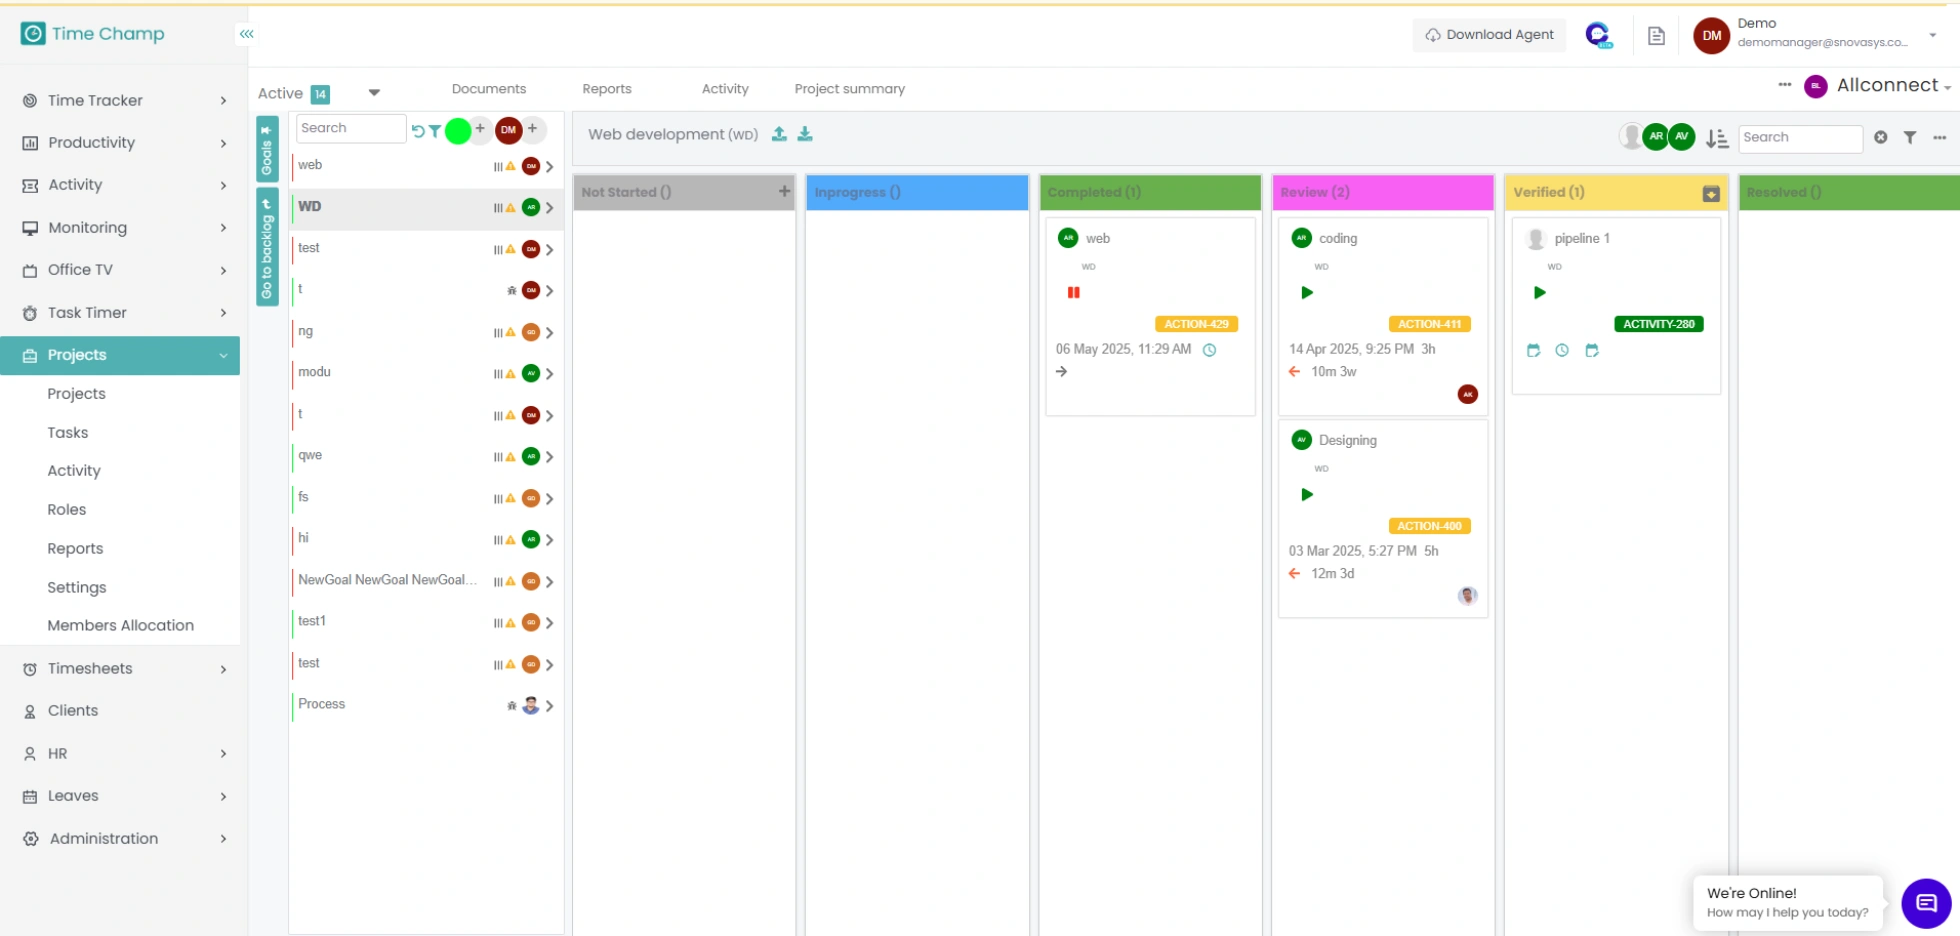Open the board filter funnel icon

(1911, 138)
